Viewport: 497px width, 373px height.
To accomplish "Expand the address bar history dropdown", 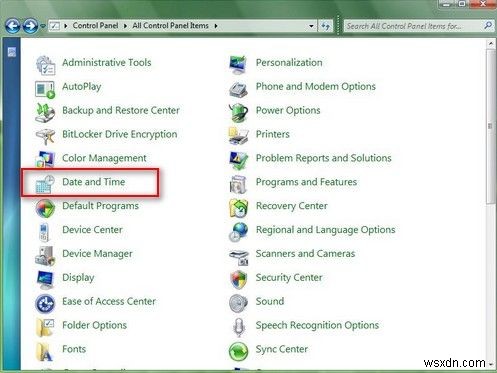I will pyautogui.click(x=311, y=26).
